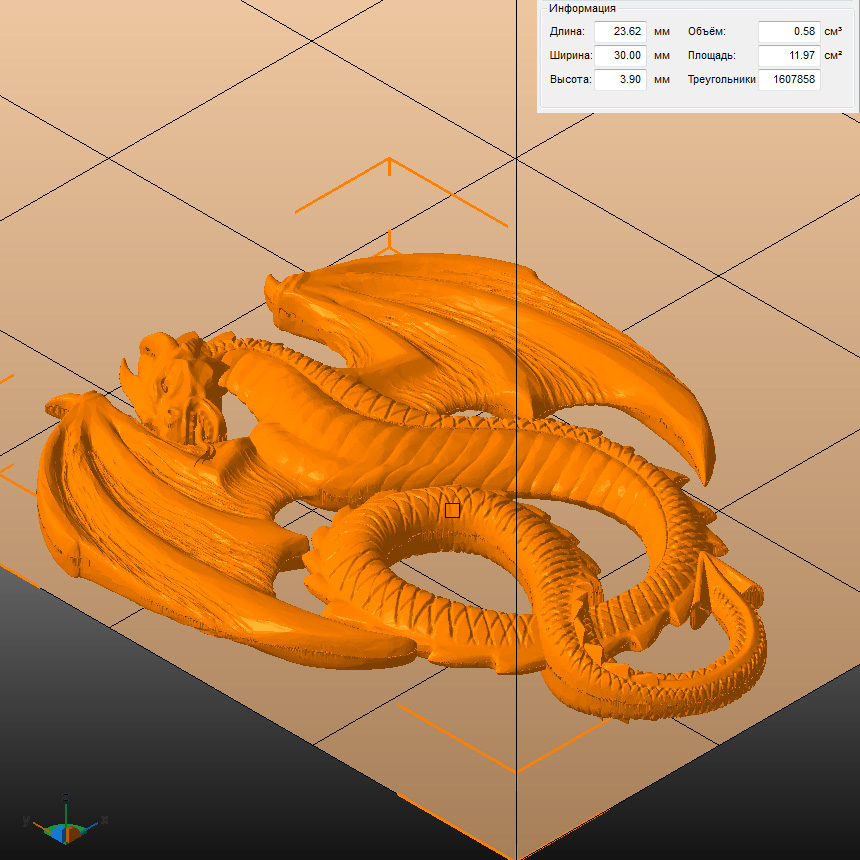Click the Высота value field showing 3.90
Viewport: 860px width, 860px height.
(x=619, y=79)
